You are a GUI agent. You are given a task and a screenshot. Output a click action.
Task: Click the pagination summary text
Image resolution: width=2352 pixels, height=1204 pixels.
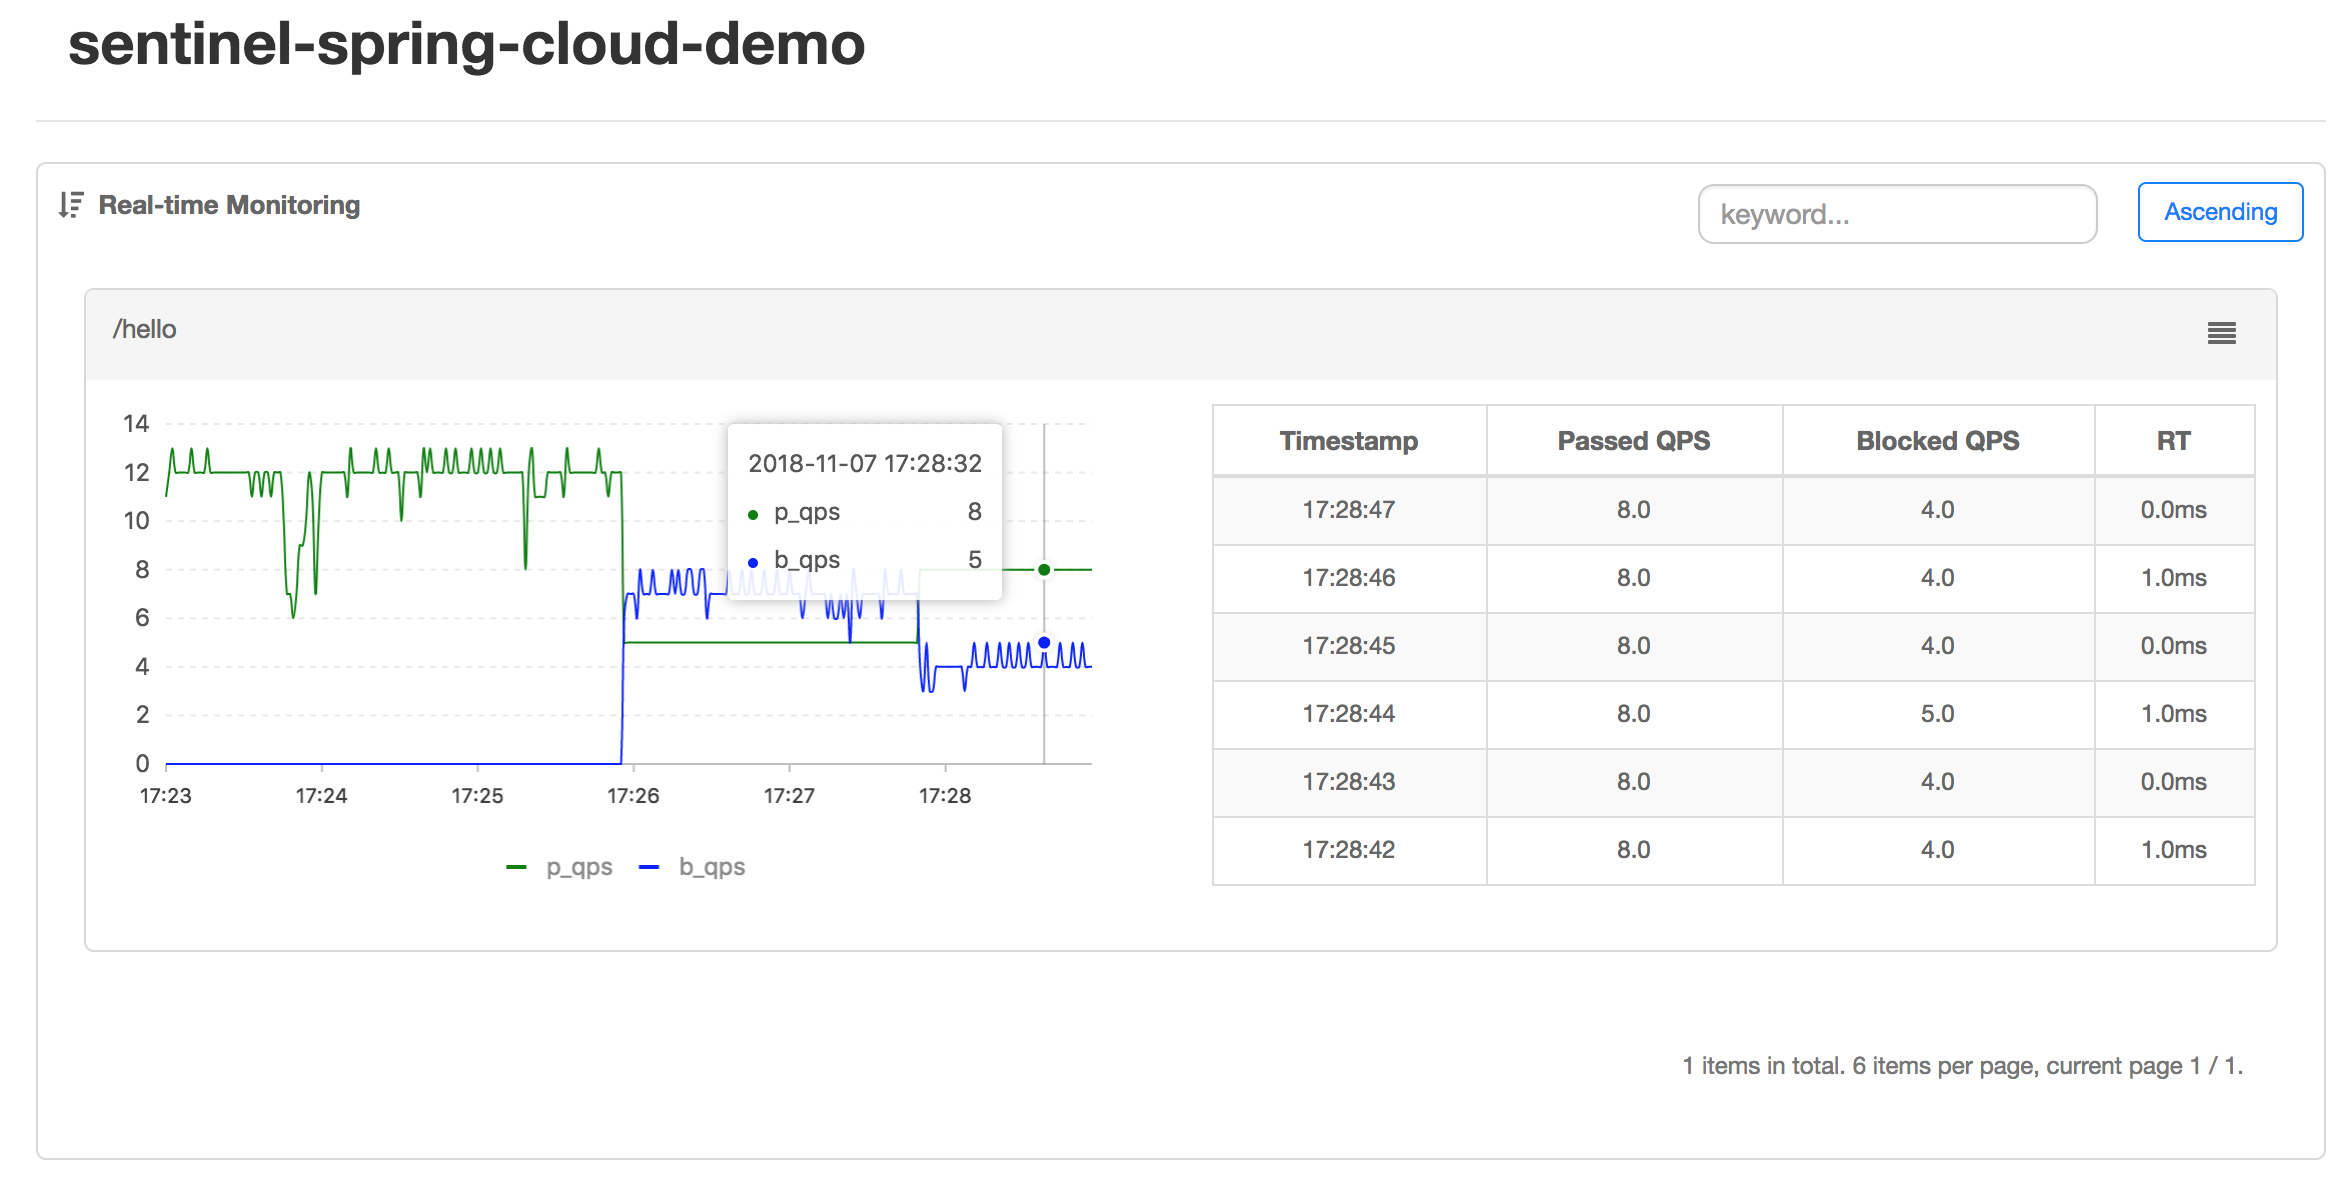[x=1962, y=1066]
